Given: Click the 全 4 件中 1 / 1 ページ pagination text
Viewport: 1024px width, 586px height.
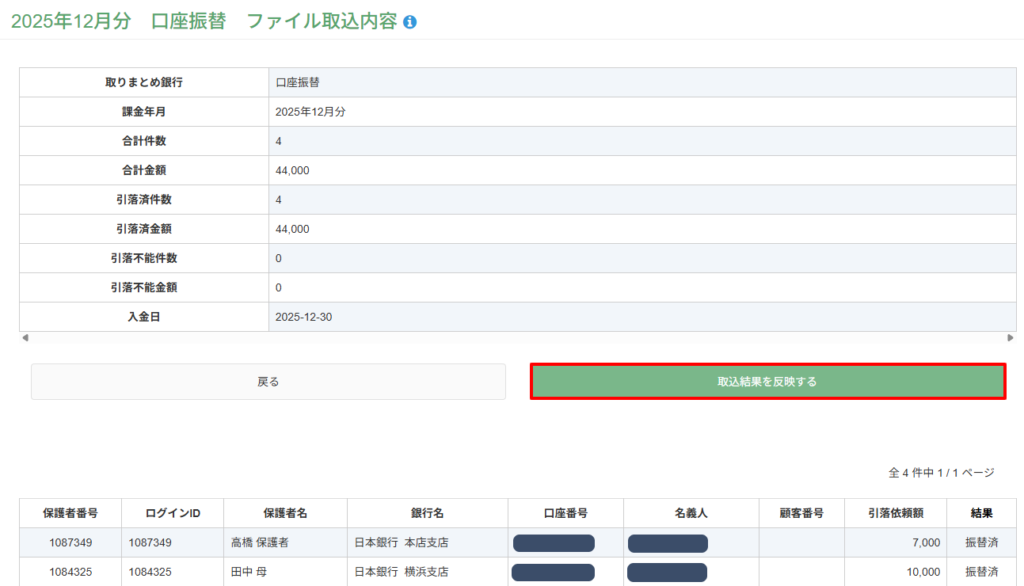Looking at the screenshot, I should pyautogui.click(x=941, y=472).
